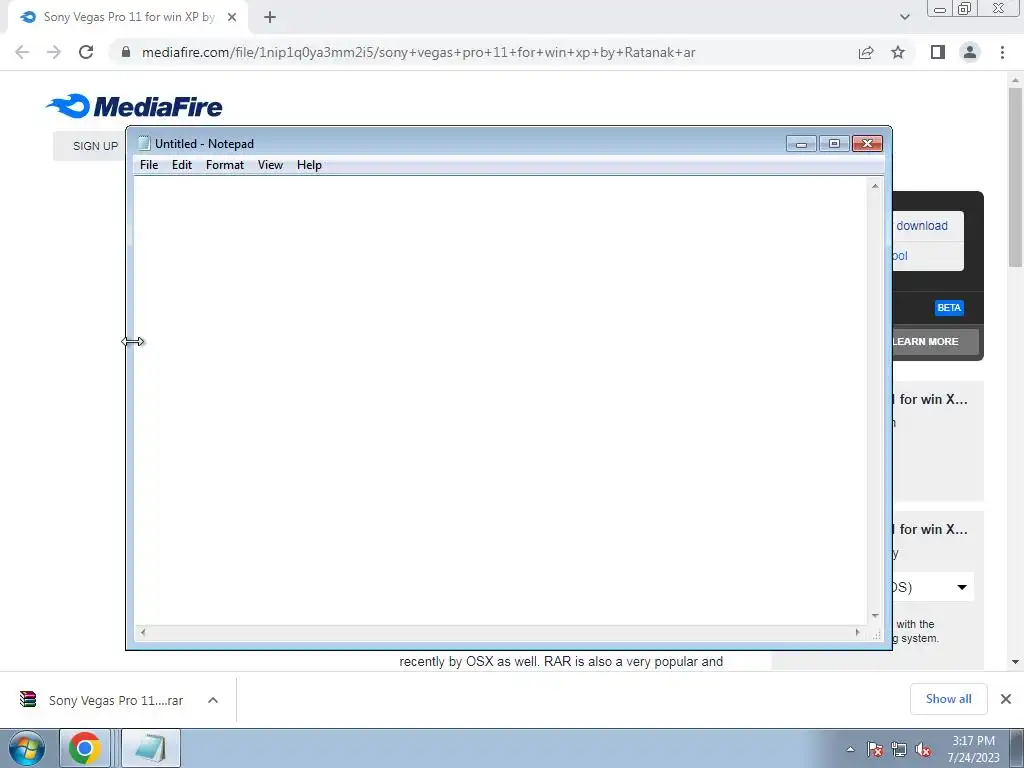The width and height of the screenshot is (1024, 768).
Task: Open downloaded Sony Vegas Pro 11 rar file
Action: tap(116, 700)
